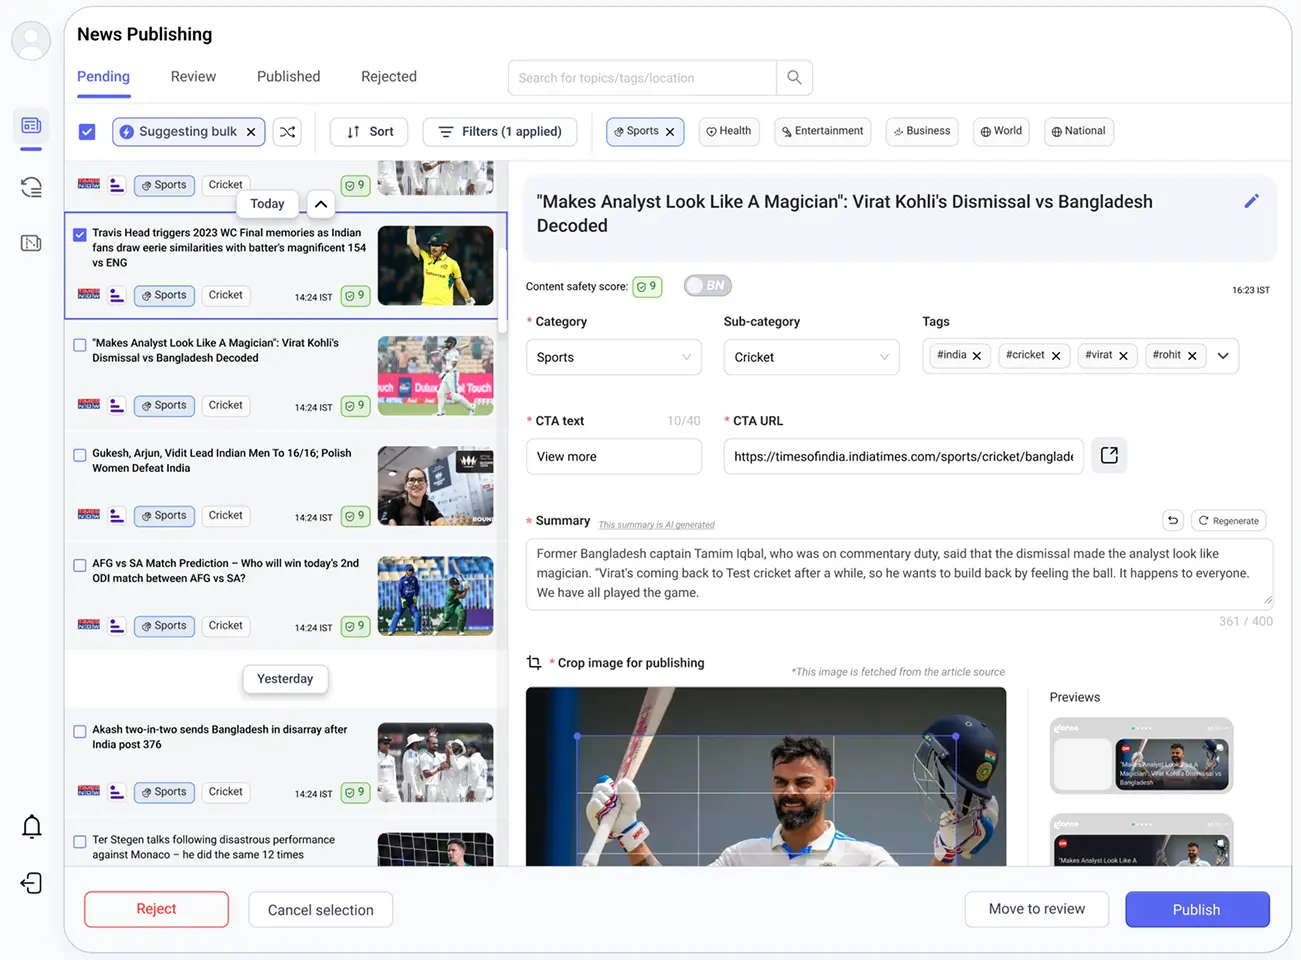The image size is (1301, 960).
Task: Filter by Business category
Action: coord(922,131)
